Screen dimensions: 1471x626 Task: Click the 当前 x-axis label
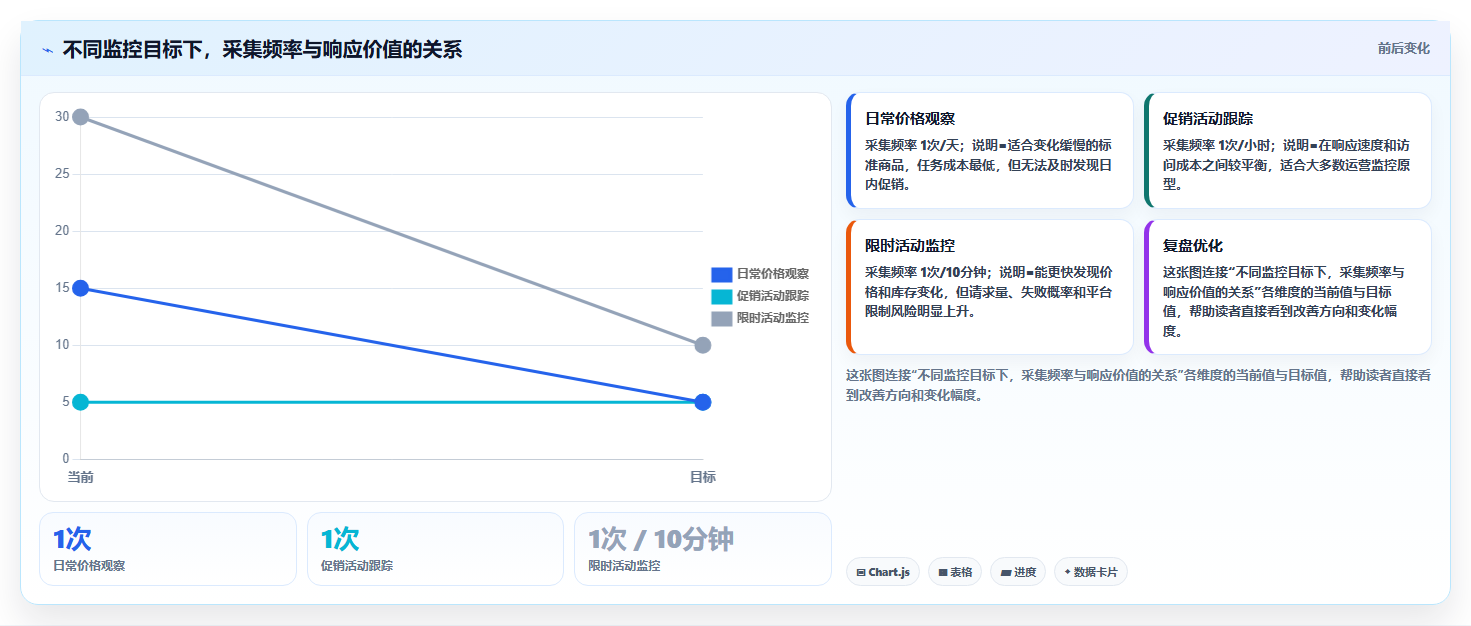pos(81,478)
